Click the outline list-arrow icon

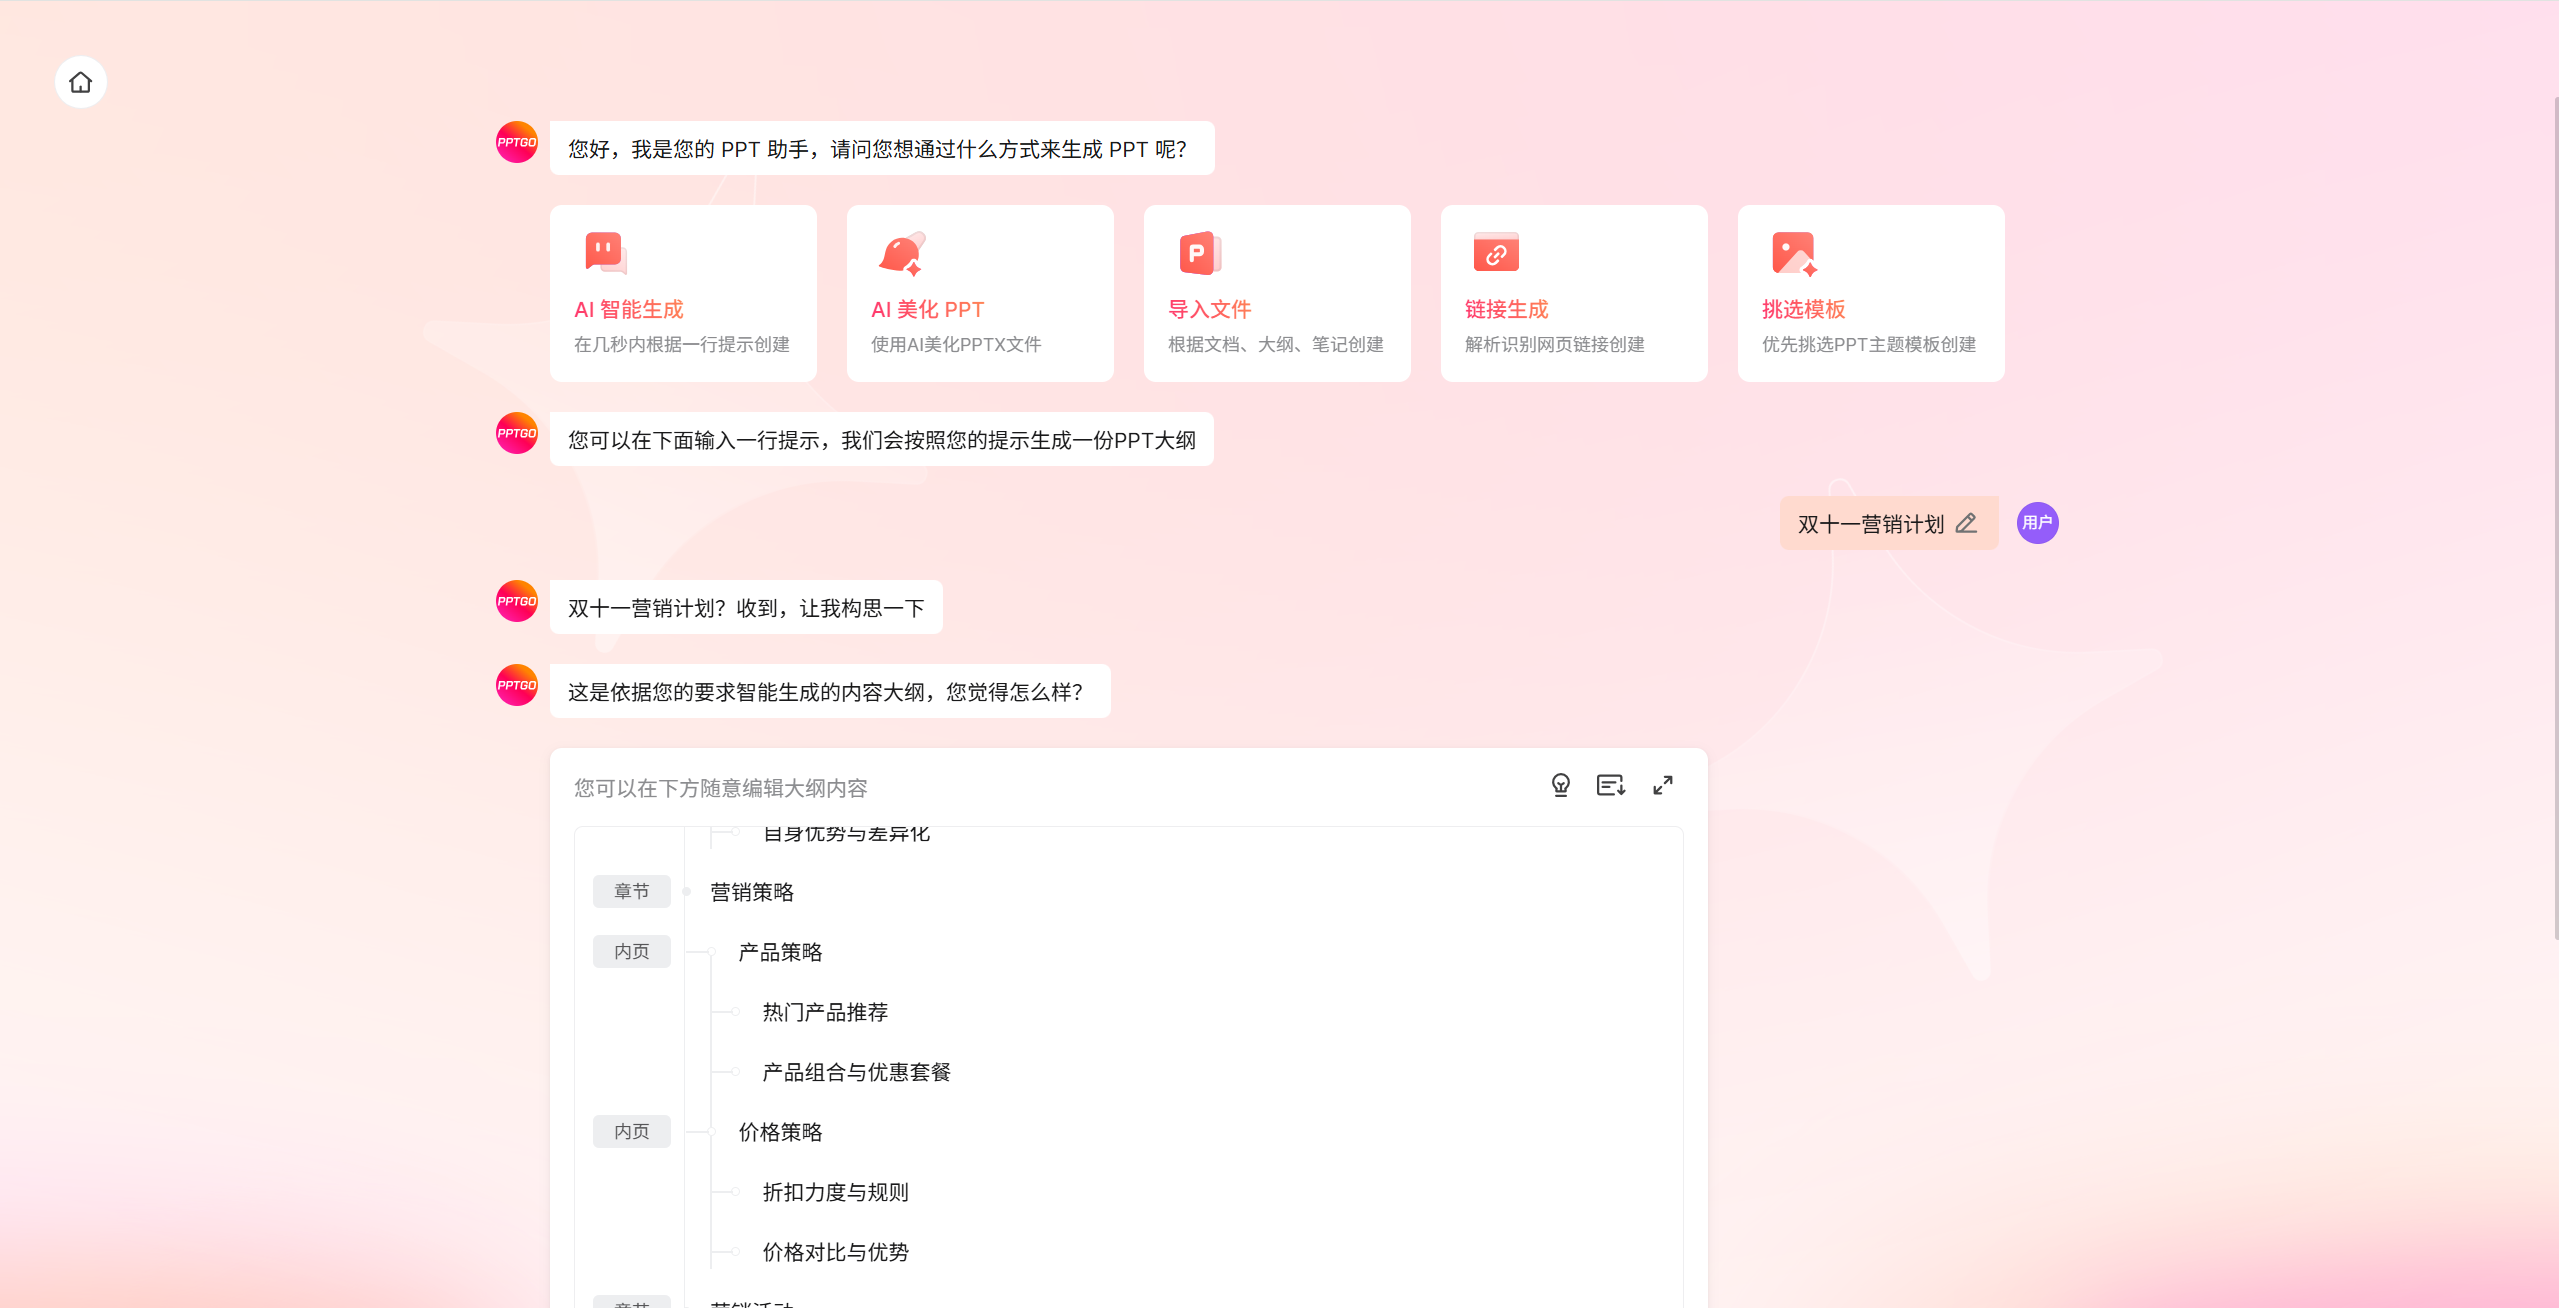[x=1610, y=786]
